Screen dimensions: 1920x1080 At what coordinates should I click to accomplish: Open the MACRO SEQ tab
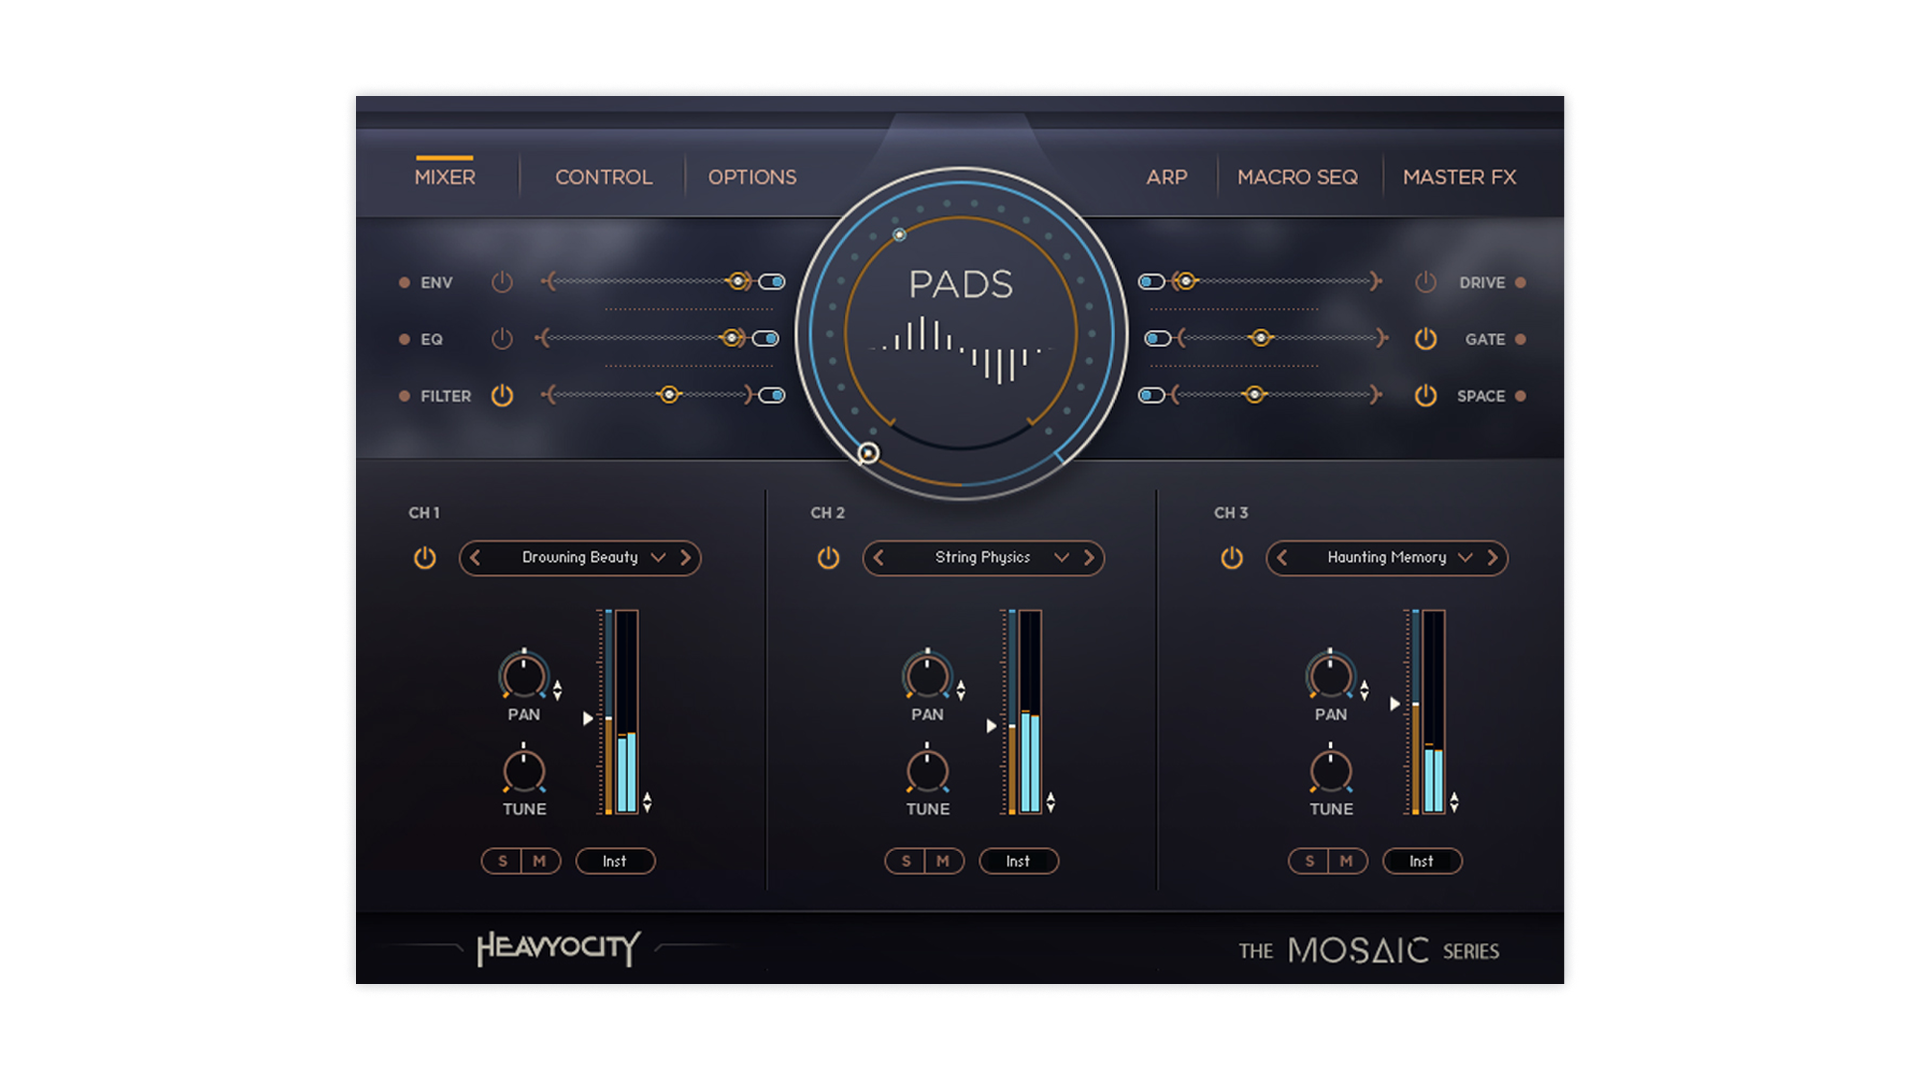(x=1298, y=177)
